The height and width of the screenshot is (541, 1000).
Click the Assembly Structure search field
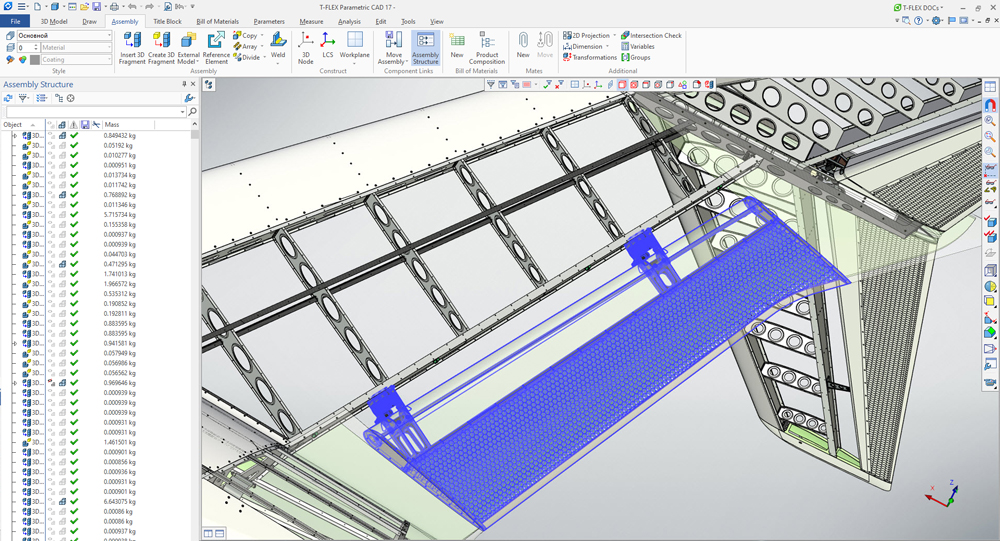tap(96, 112)
